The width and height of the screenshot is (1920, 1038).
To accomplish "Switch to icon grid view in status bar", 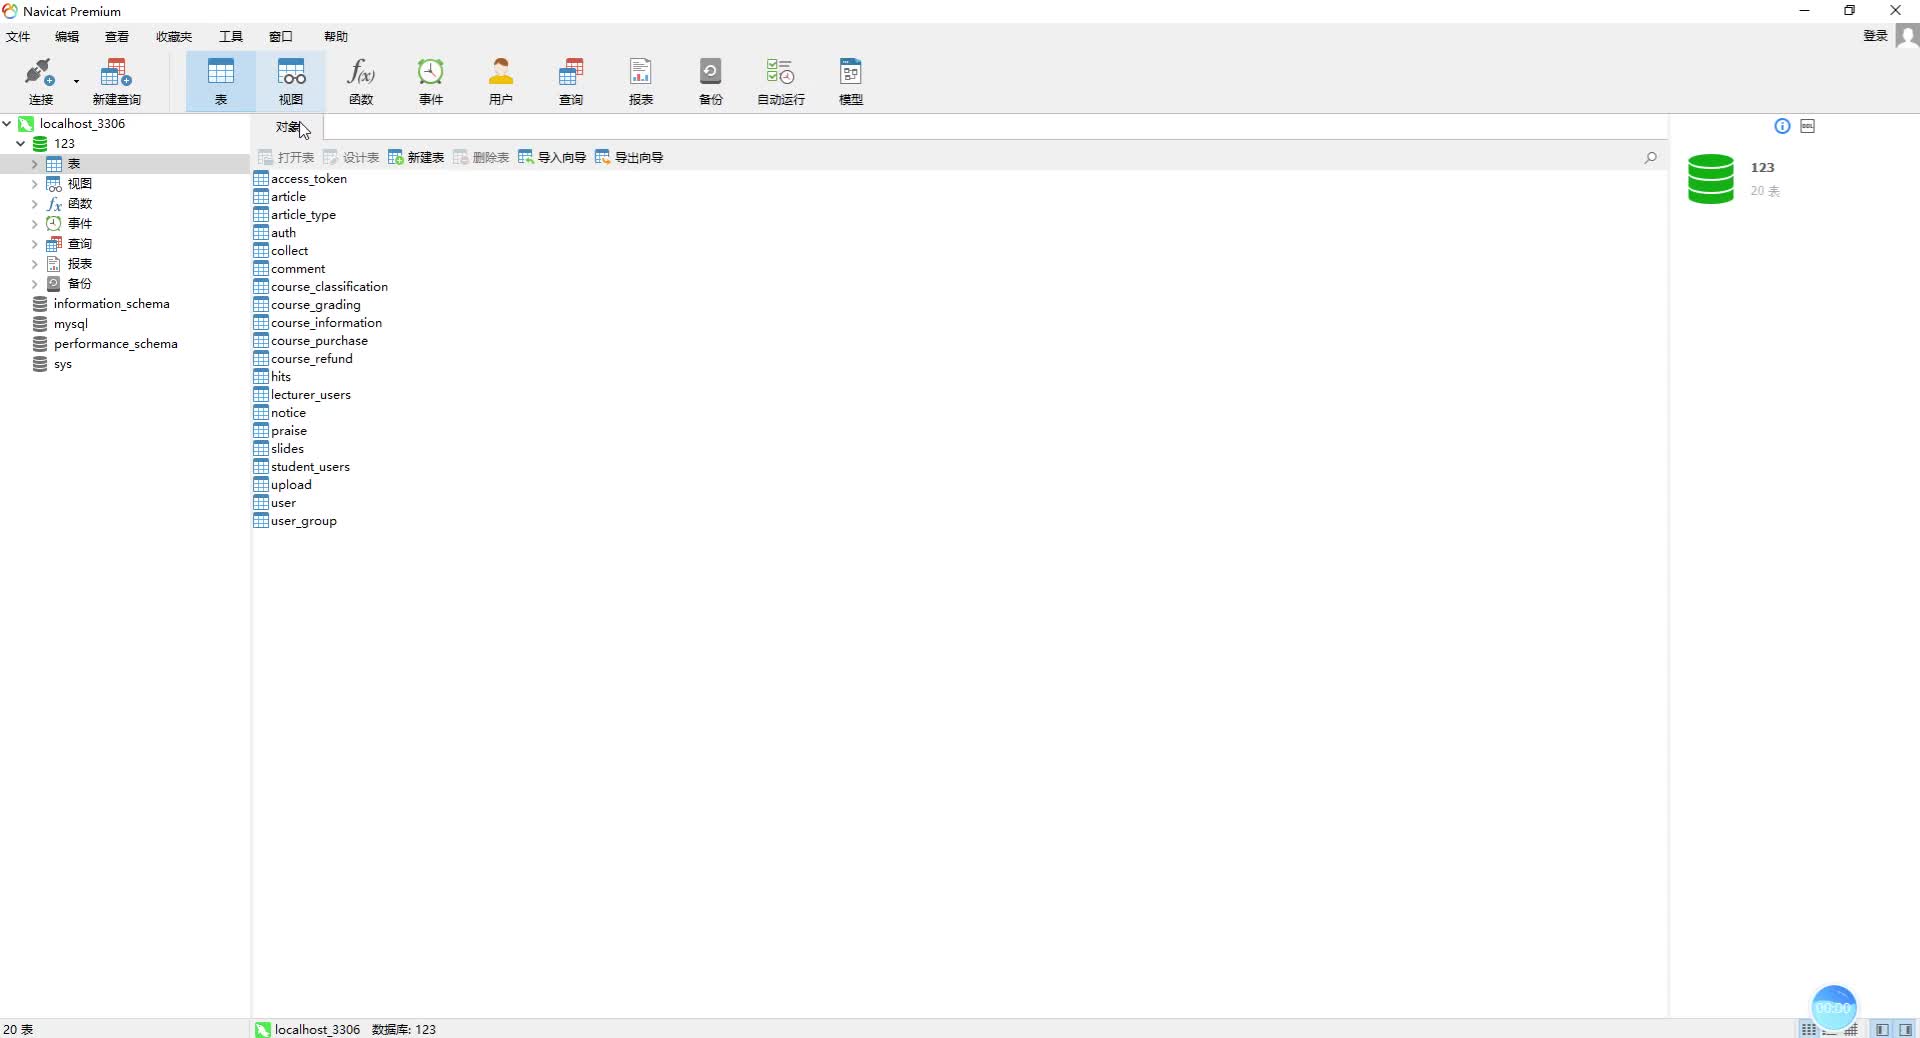I will click(x=1808, y=1029).
